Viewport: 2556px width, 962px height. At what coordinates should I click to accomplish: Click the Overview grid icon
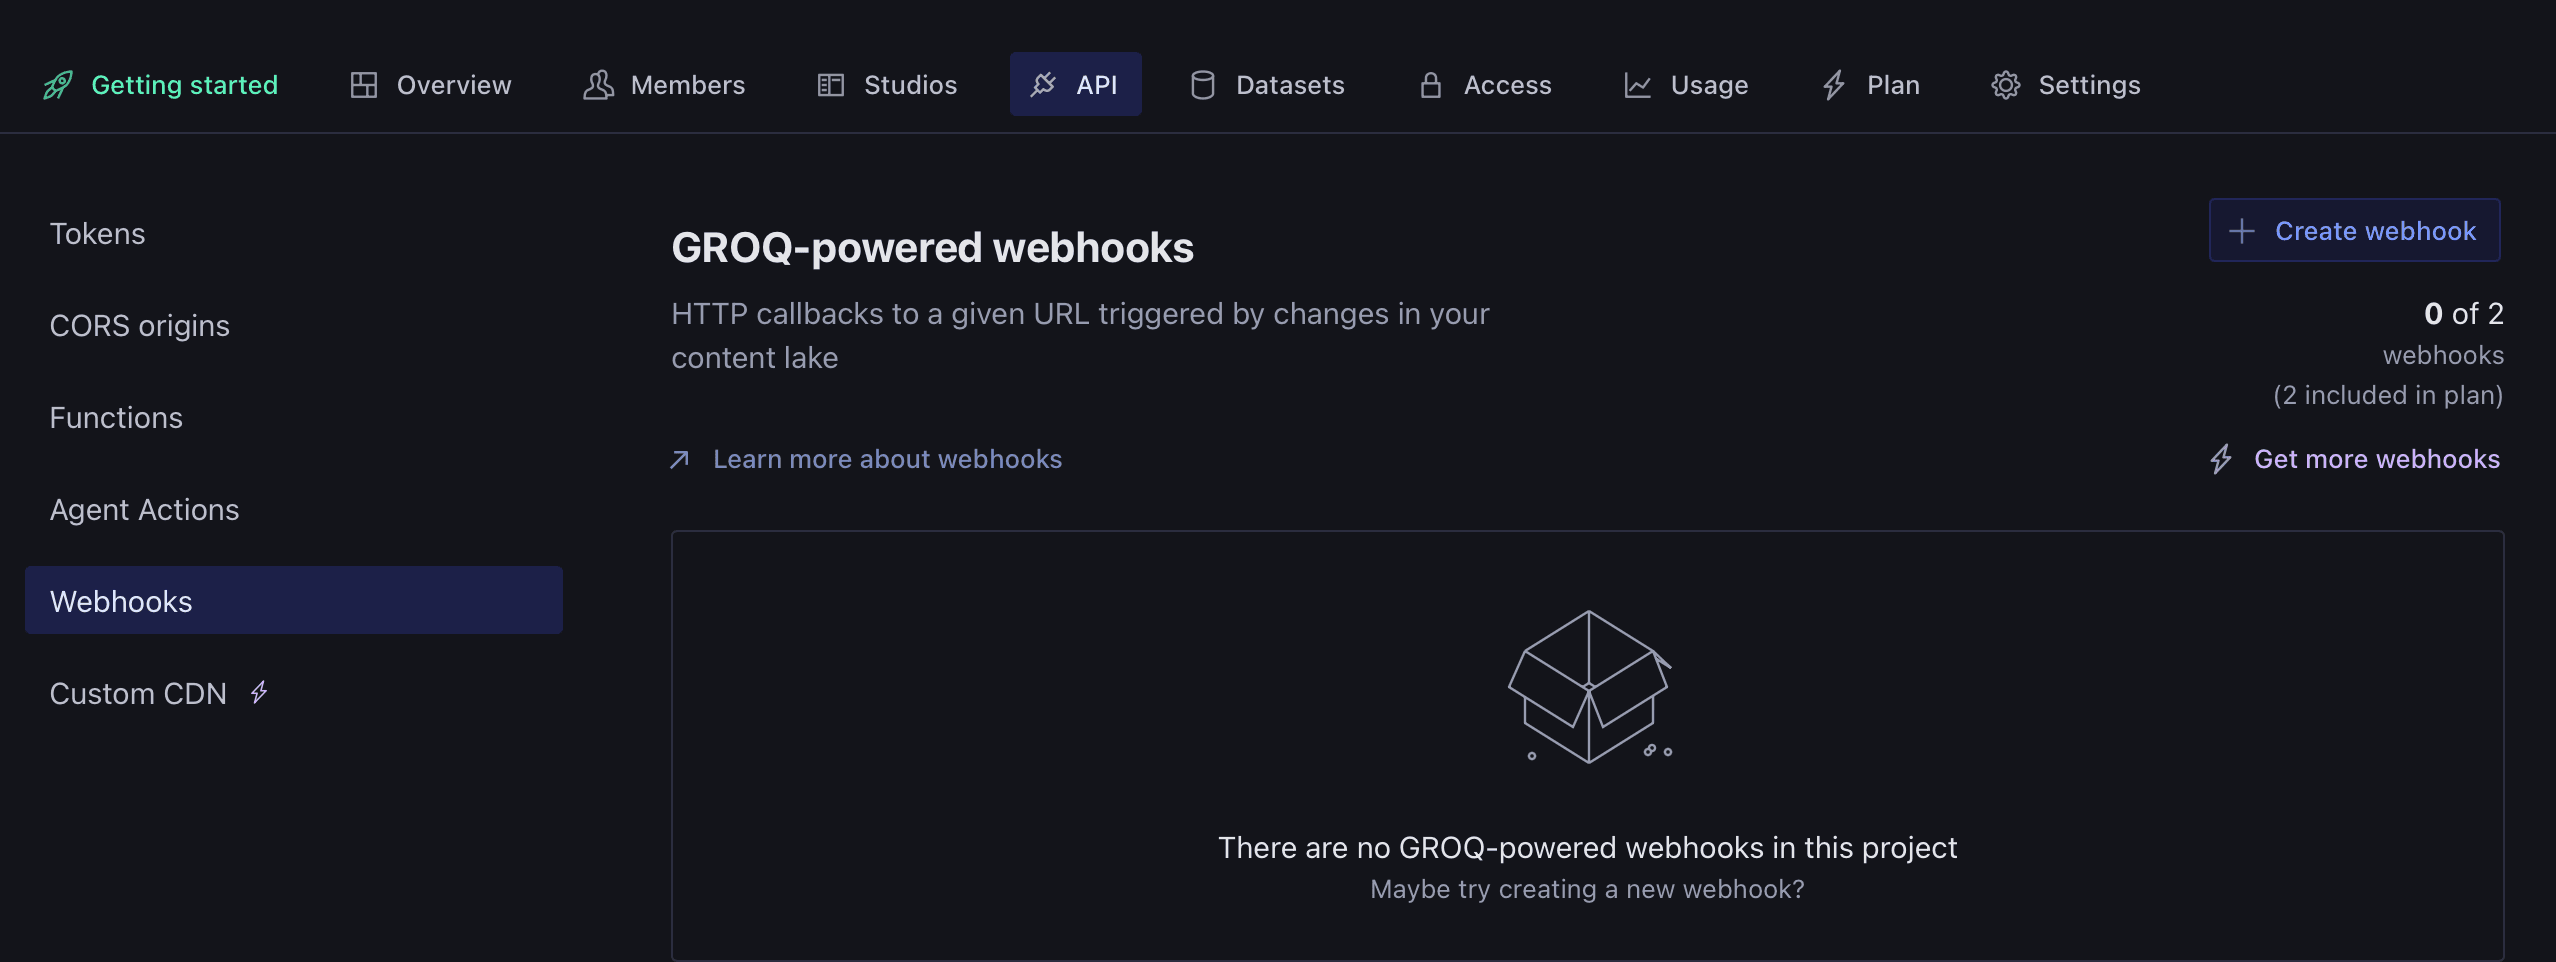coord(364,85)
